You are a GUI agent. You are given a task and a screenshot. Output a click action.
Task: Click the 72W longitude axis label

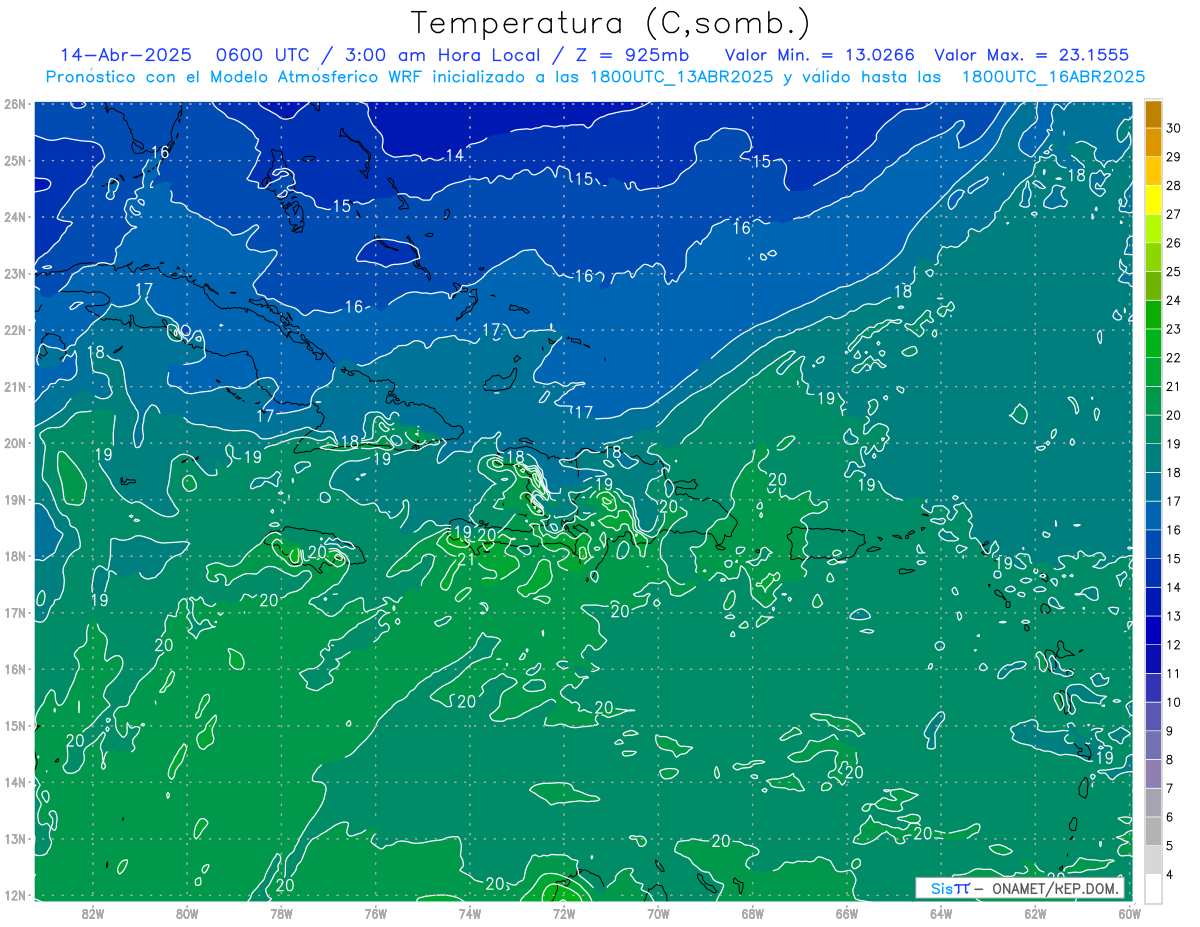pos(564,913)
